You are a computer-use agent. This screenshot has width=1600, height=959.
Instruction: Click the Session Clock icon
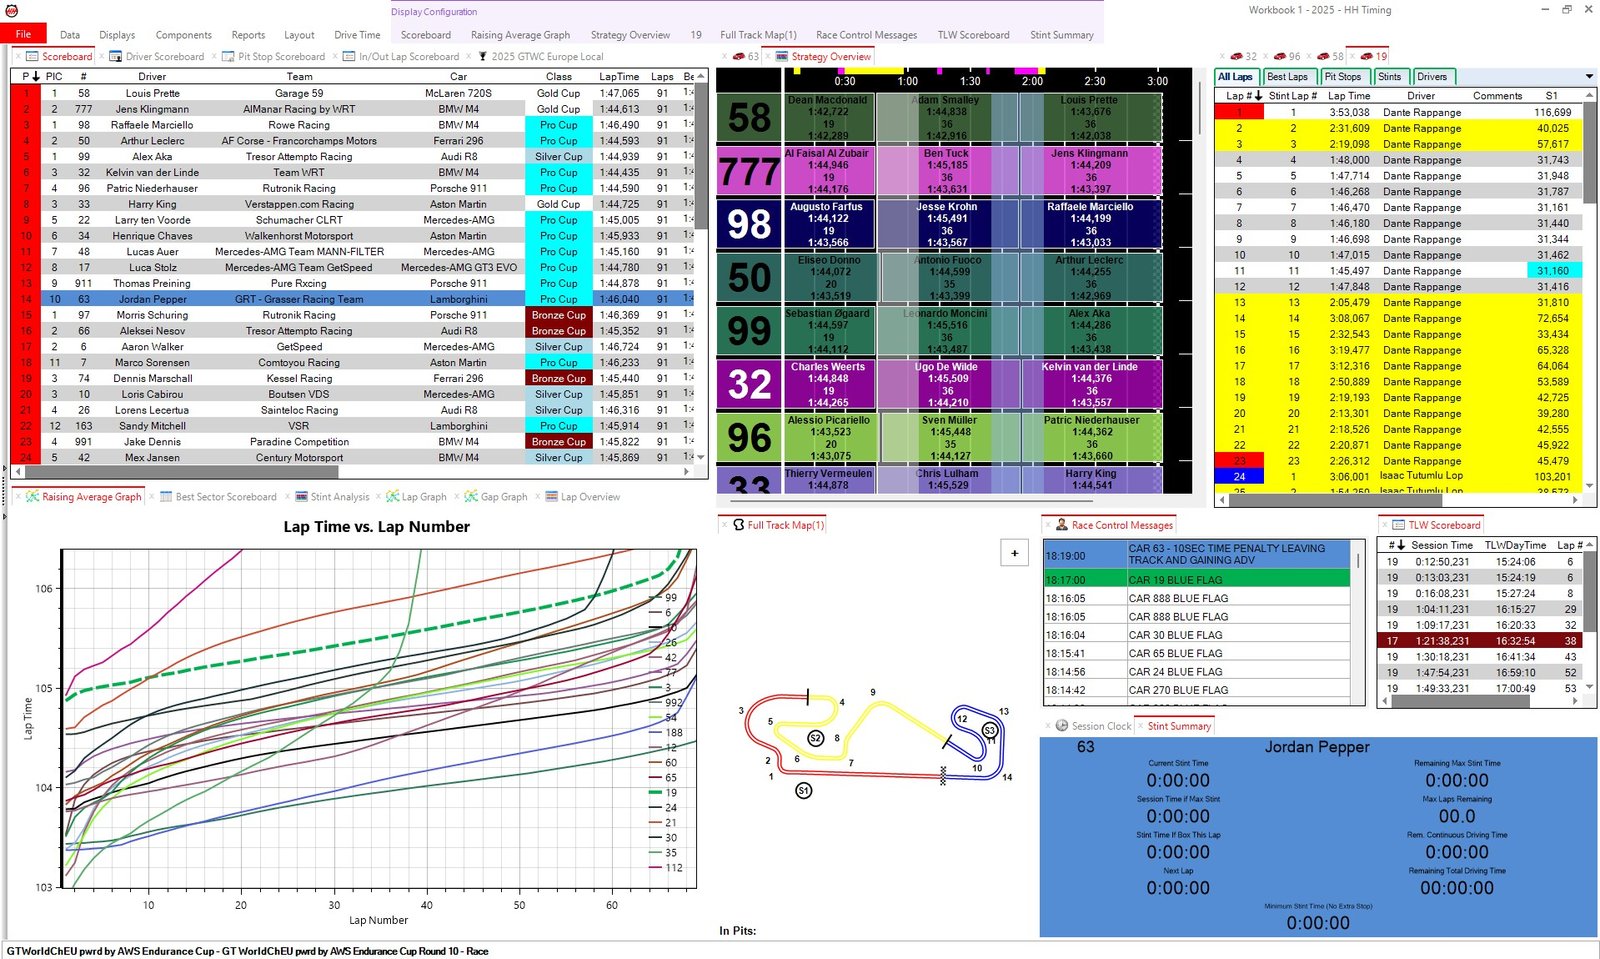point(1061,726)
